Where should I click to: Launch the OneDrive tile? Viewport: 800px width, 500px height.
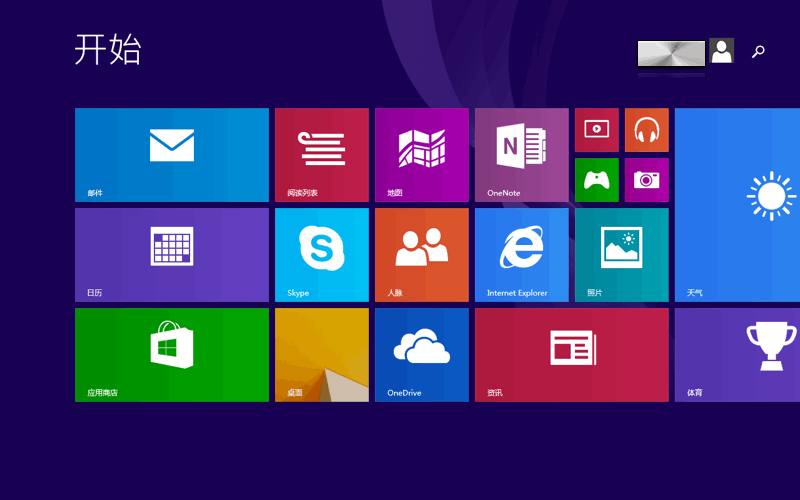click(x=422, y=355)
